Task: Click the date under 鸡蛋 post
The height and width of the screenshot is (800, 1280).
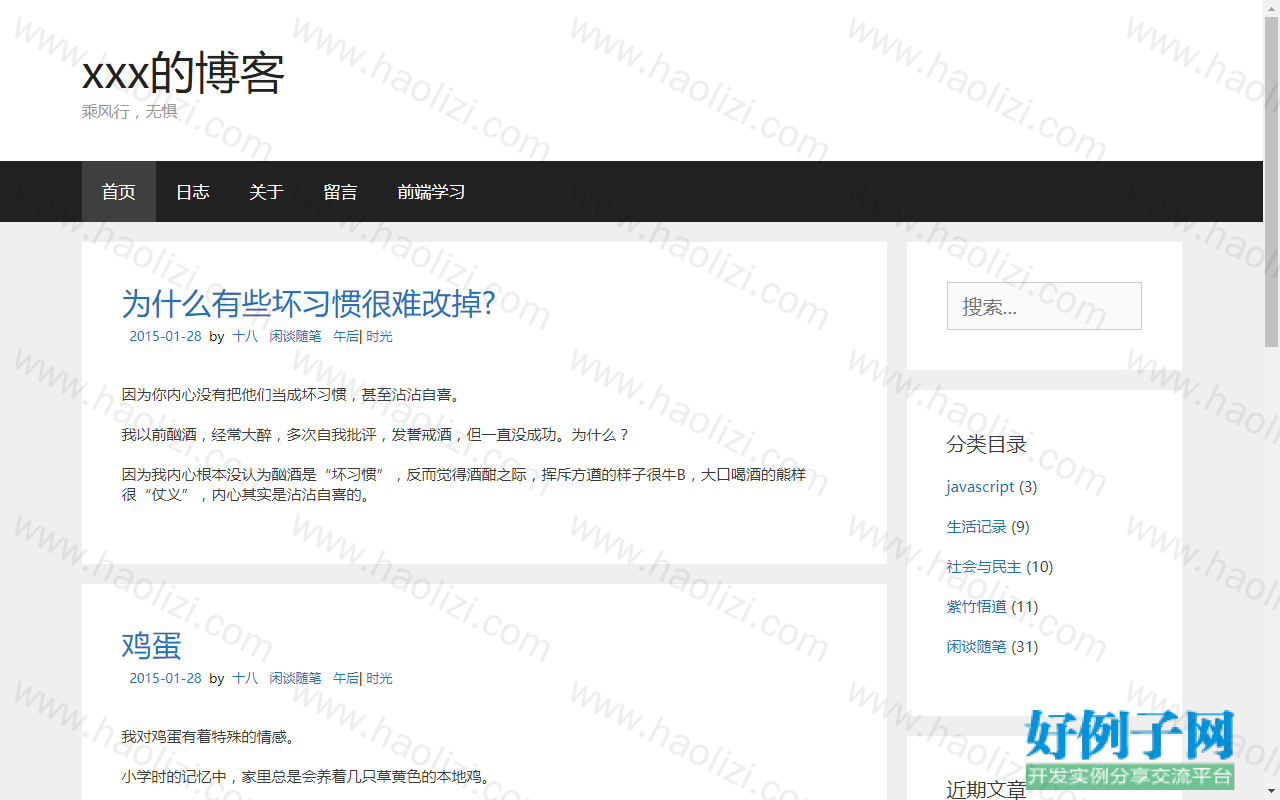Action: coord(165,679)
